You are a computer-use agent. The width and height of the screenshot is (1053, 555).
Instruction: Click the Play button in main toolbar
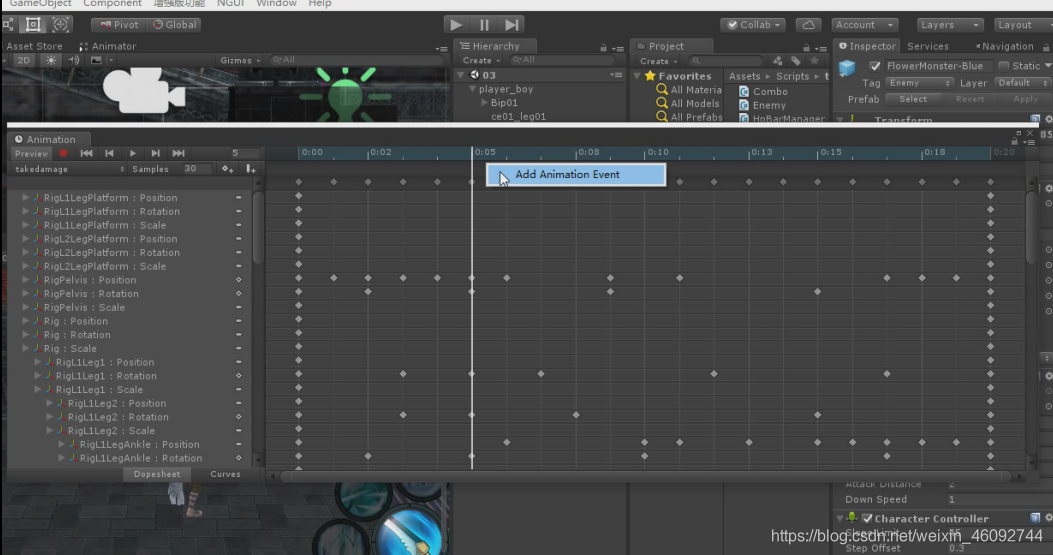(456, 25)
